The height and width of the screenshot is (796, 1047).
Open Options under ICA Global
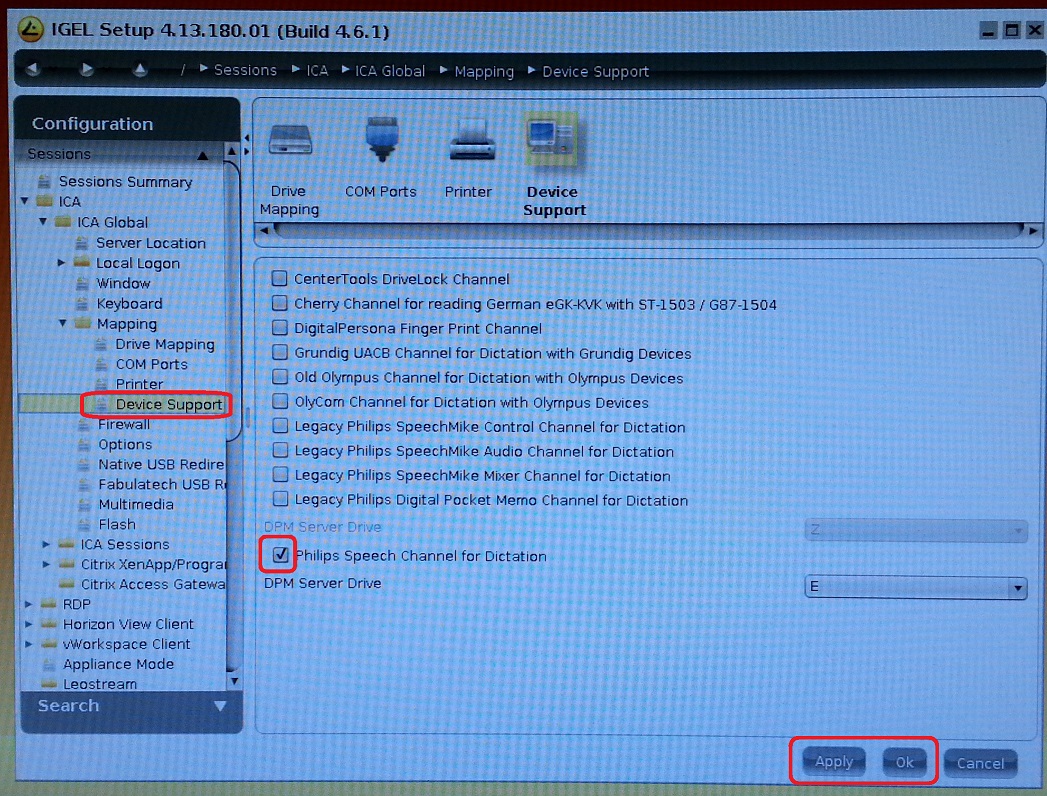coord(125,444)
